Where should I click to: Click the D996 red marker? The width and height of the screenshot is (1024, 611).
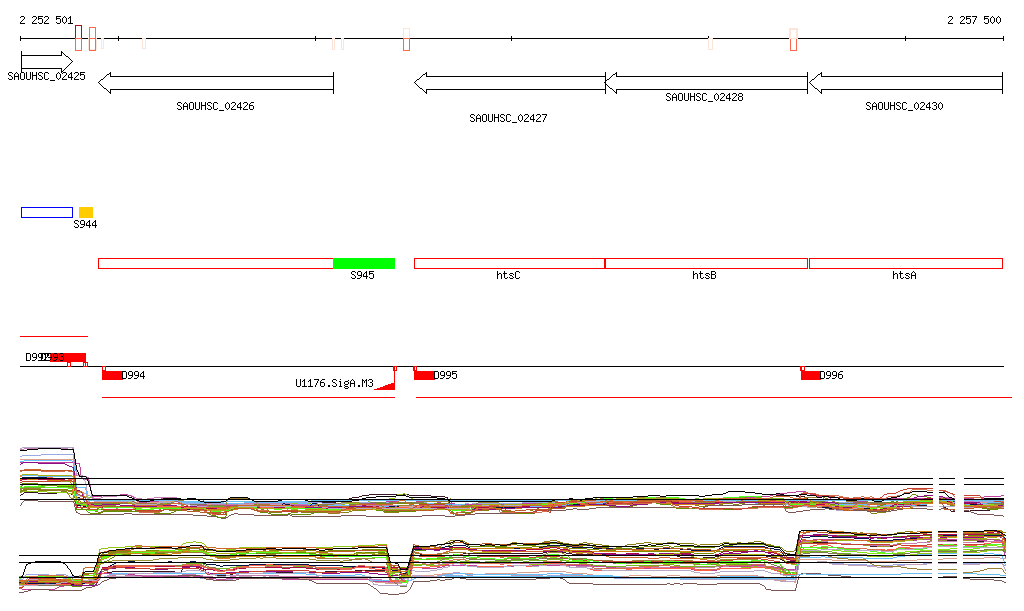pos(810,375)
